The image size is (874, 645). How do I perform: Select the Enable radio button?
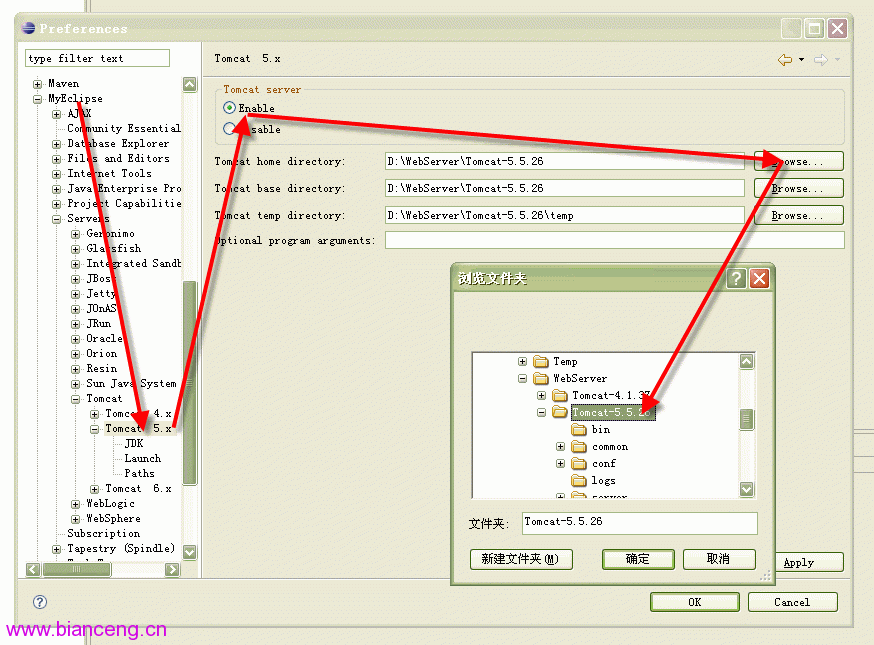pos(229,108)
